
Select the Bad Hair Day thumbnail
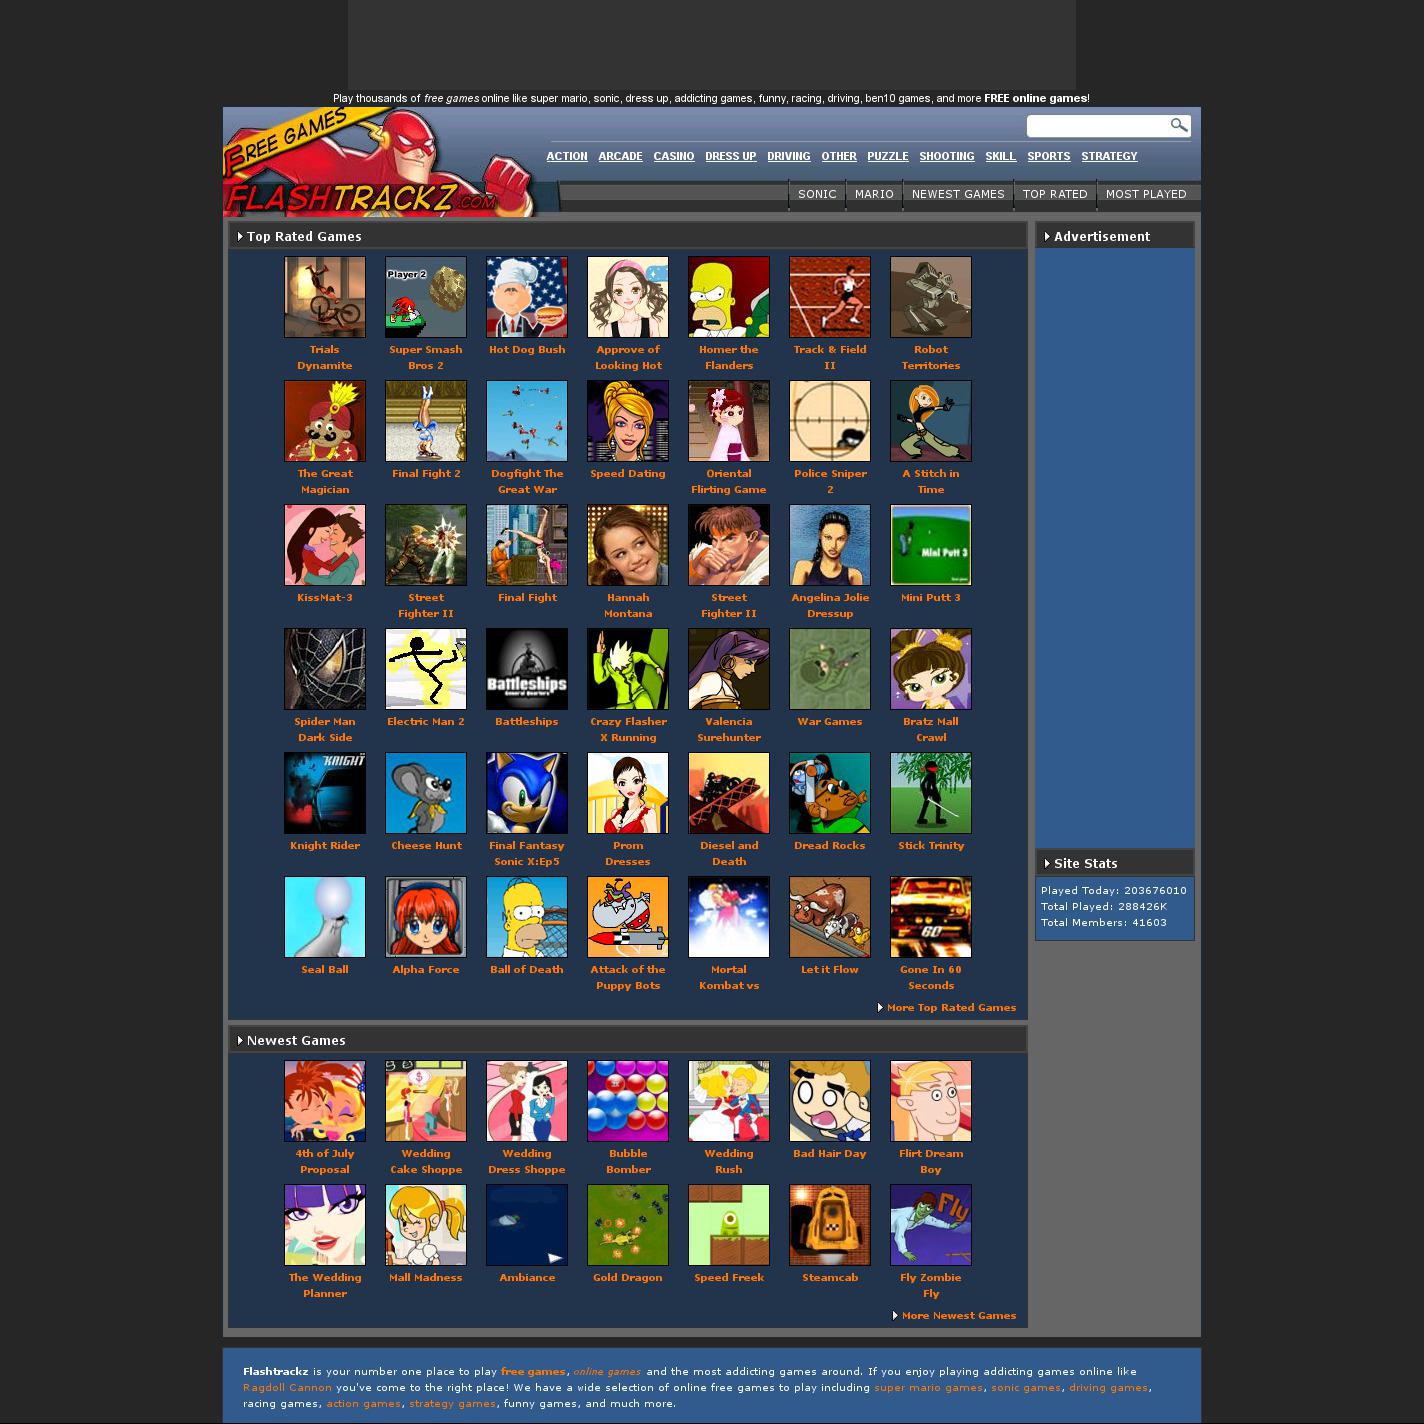click(x=830, y=1101)
